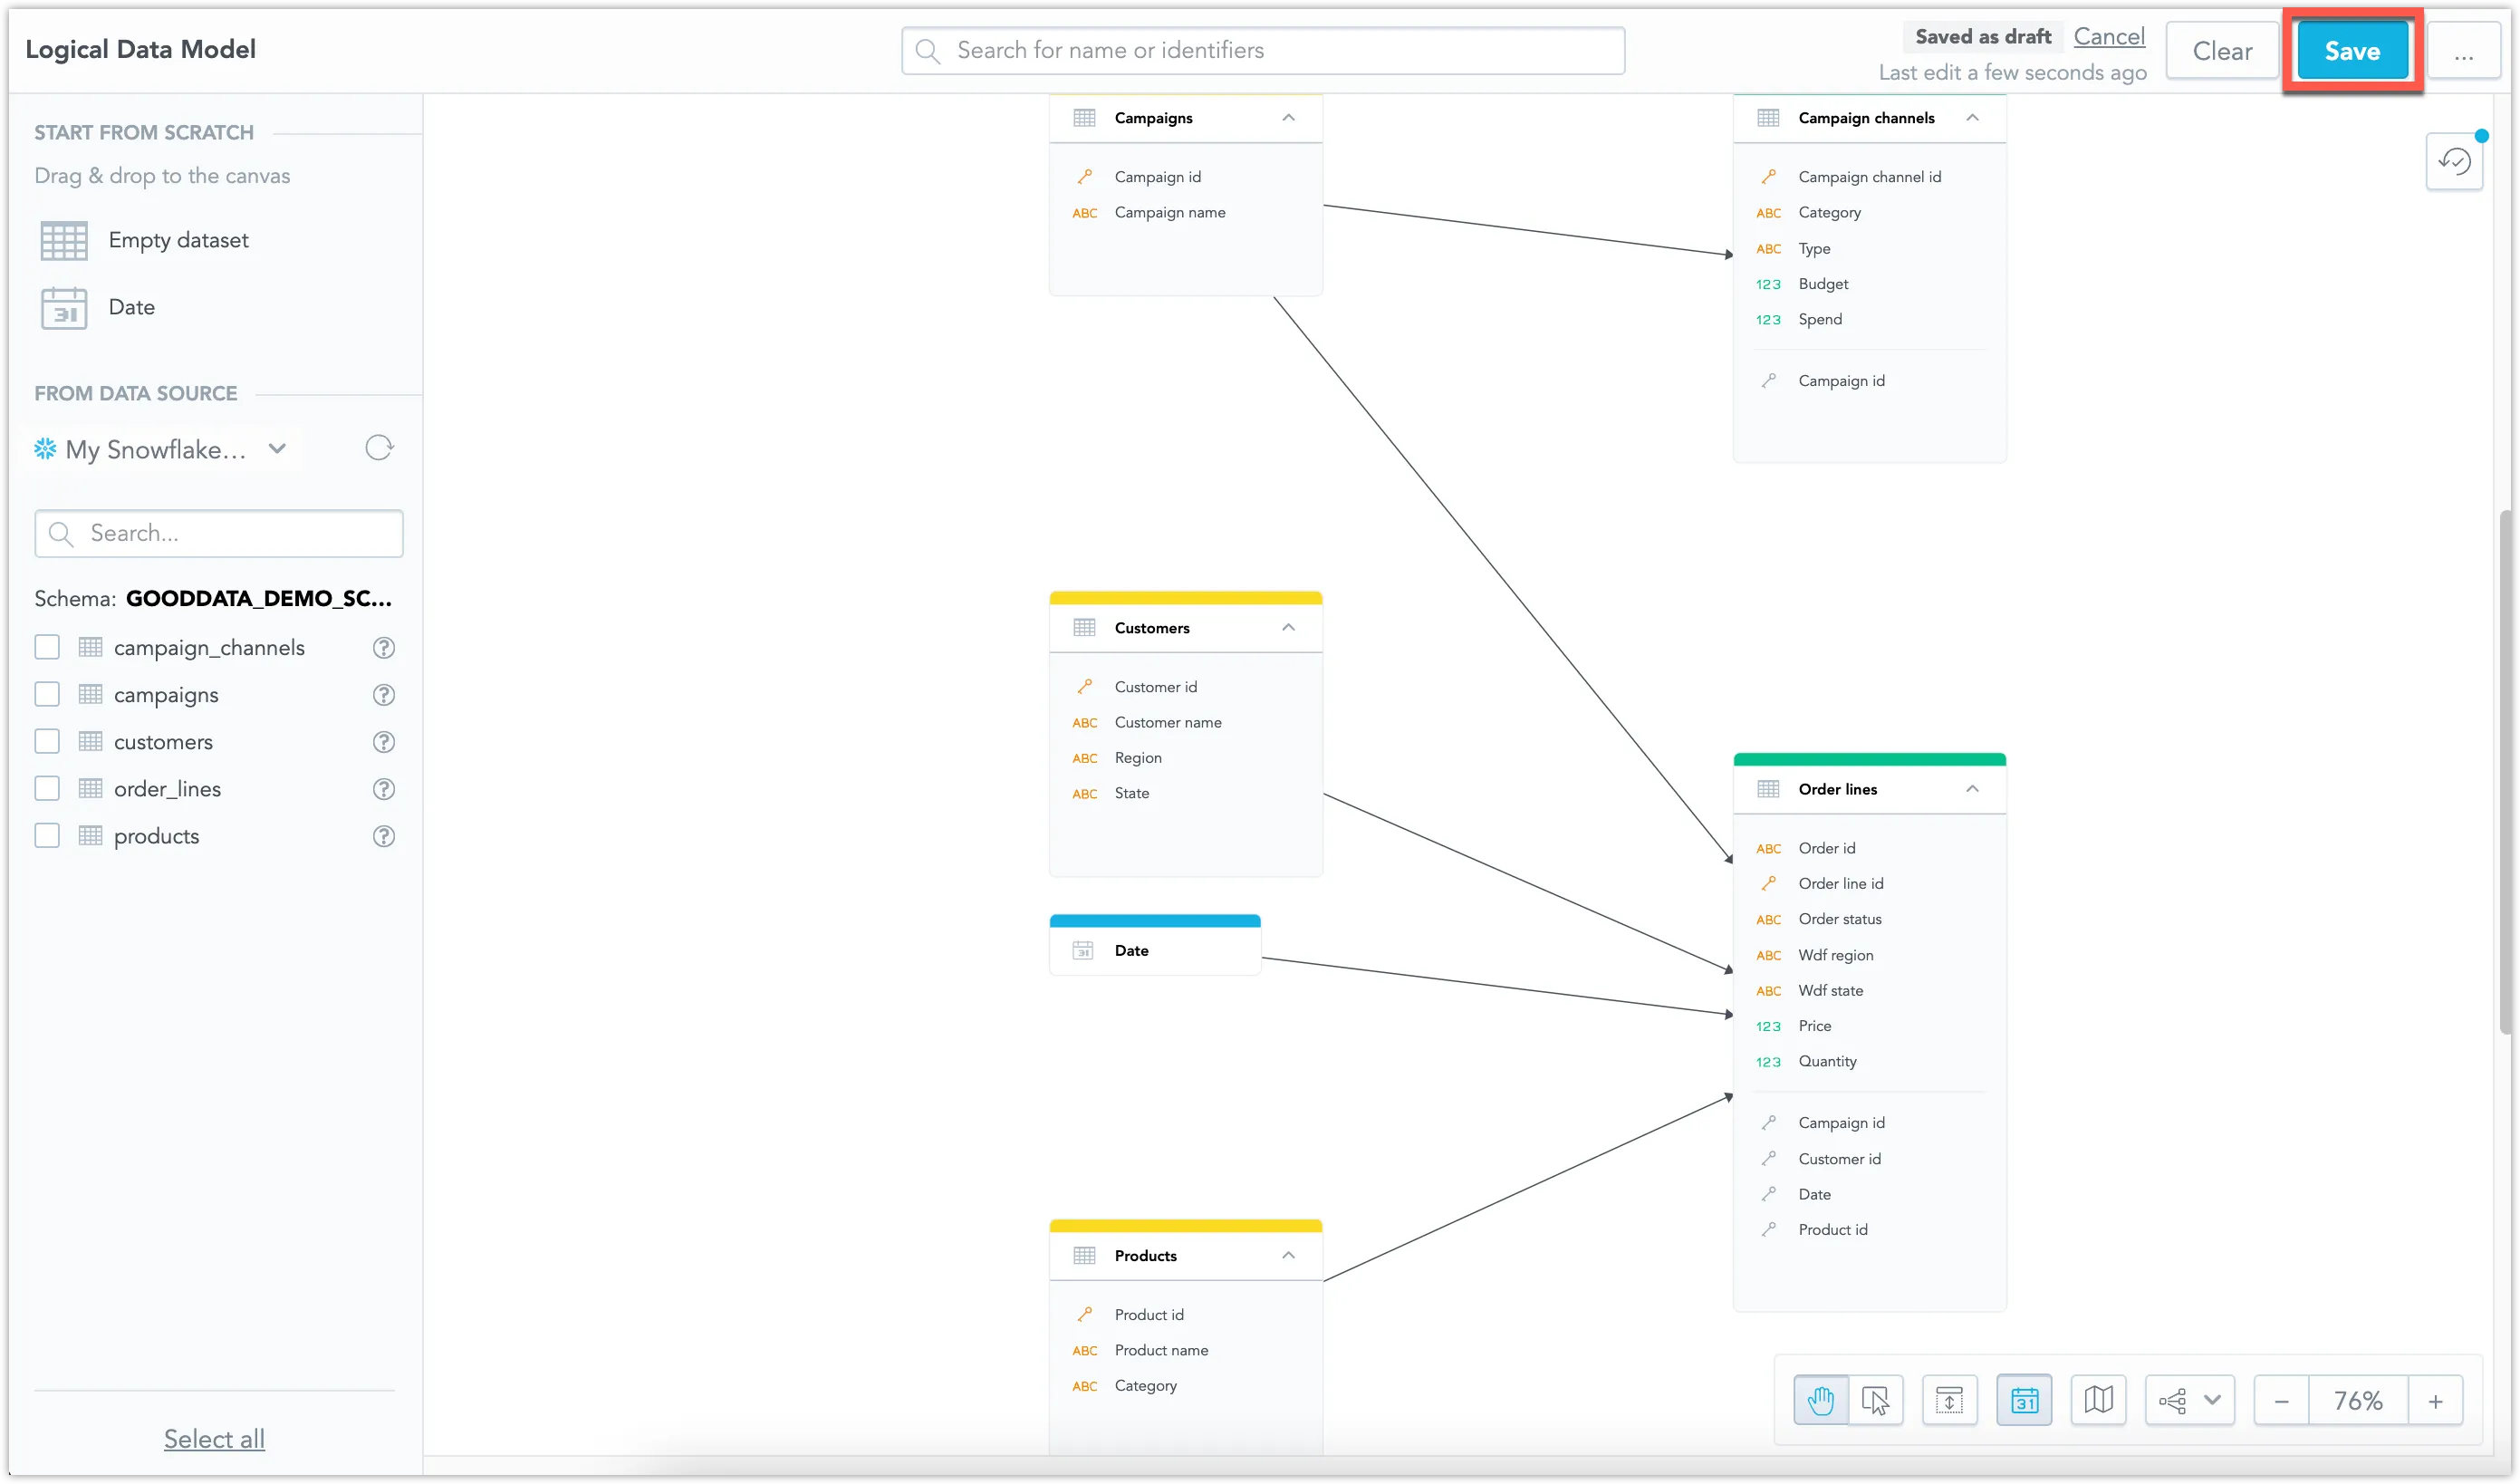Screen dimensions: 2520x1484
Task: Open the My Snowflake data source dropdown
Action: pyautogui.click(x=277, y=449)
